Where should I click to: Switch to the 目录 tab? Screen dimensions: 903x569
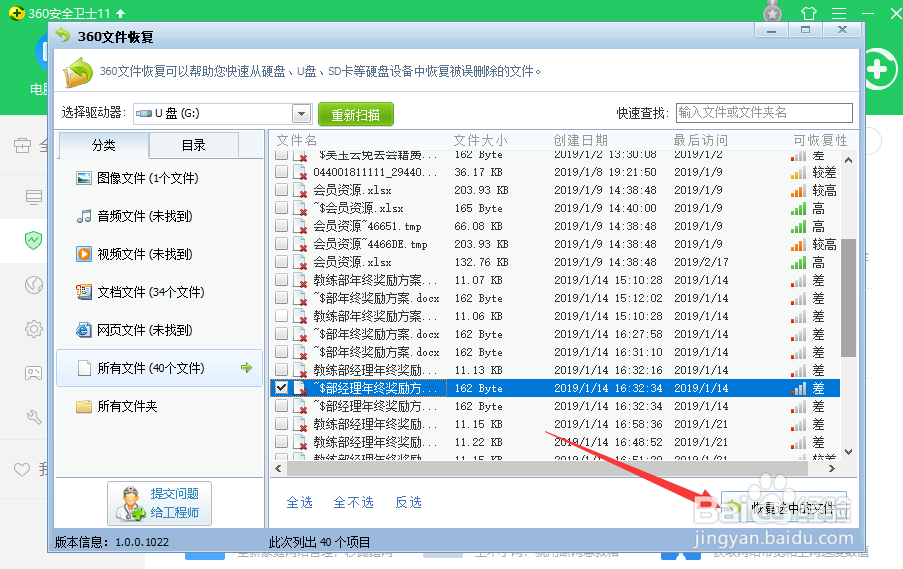click(194, 145)
